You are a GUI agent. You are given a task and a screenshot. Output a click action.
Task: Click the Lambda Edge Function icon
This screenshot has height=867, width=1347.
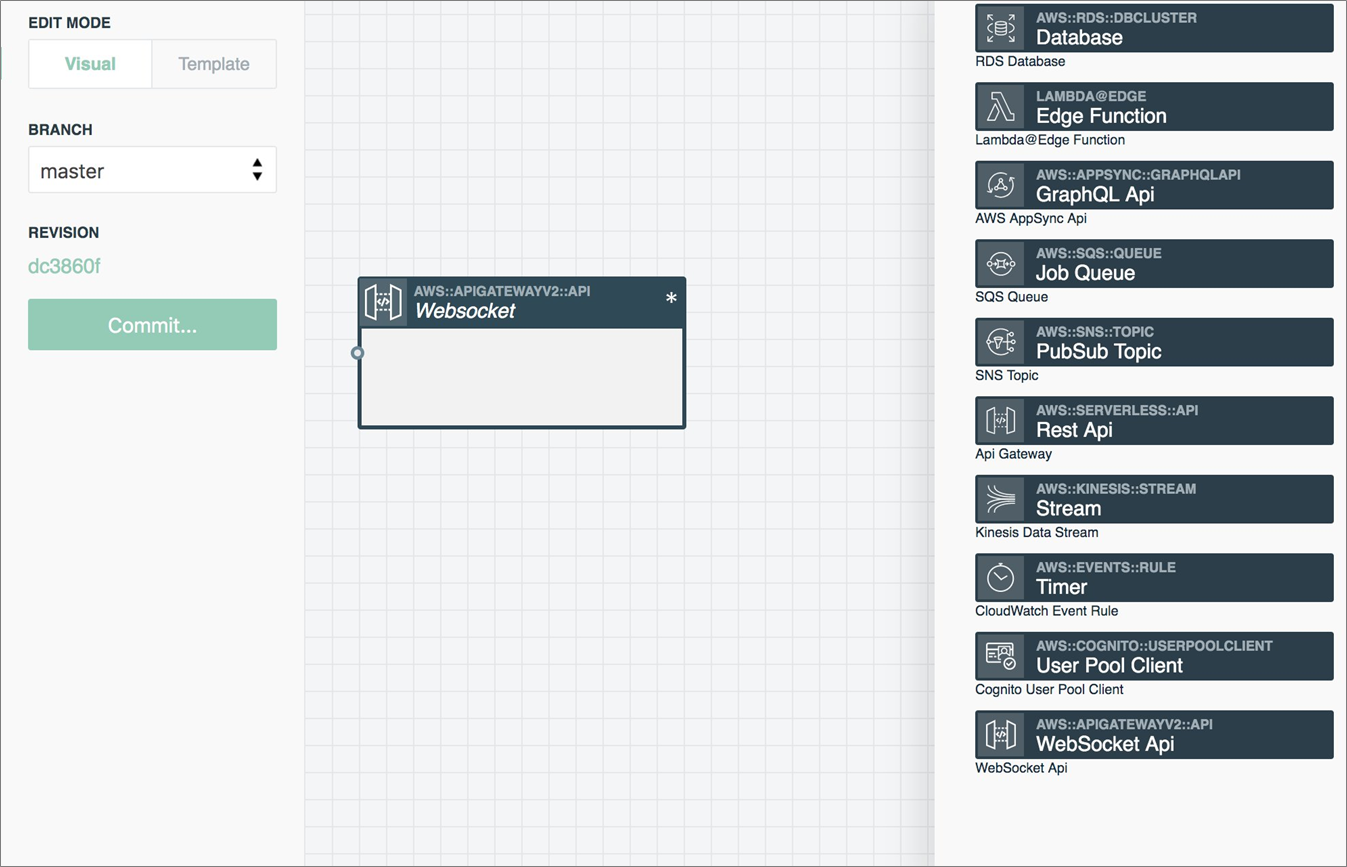[1000, 106]
